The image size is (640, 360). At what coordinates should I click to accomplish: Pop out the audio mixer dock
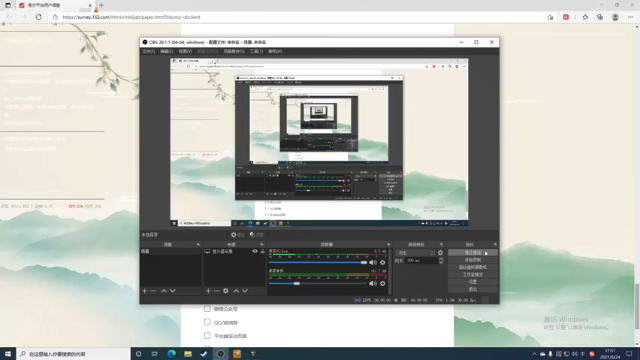click(x=389, y=244)
